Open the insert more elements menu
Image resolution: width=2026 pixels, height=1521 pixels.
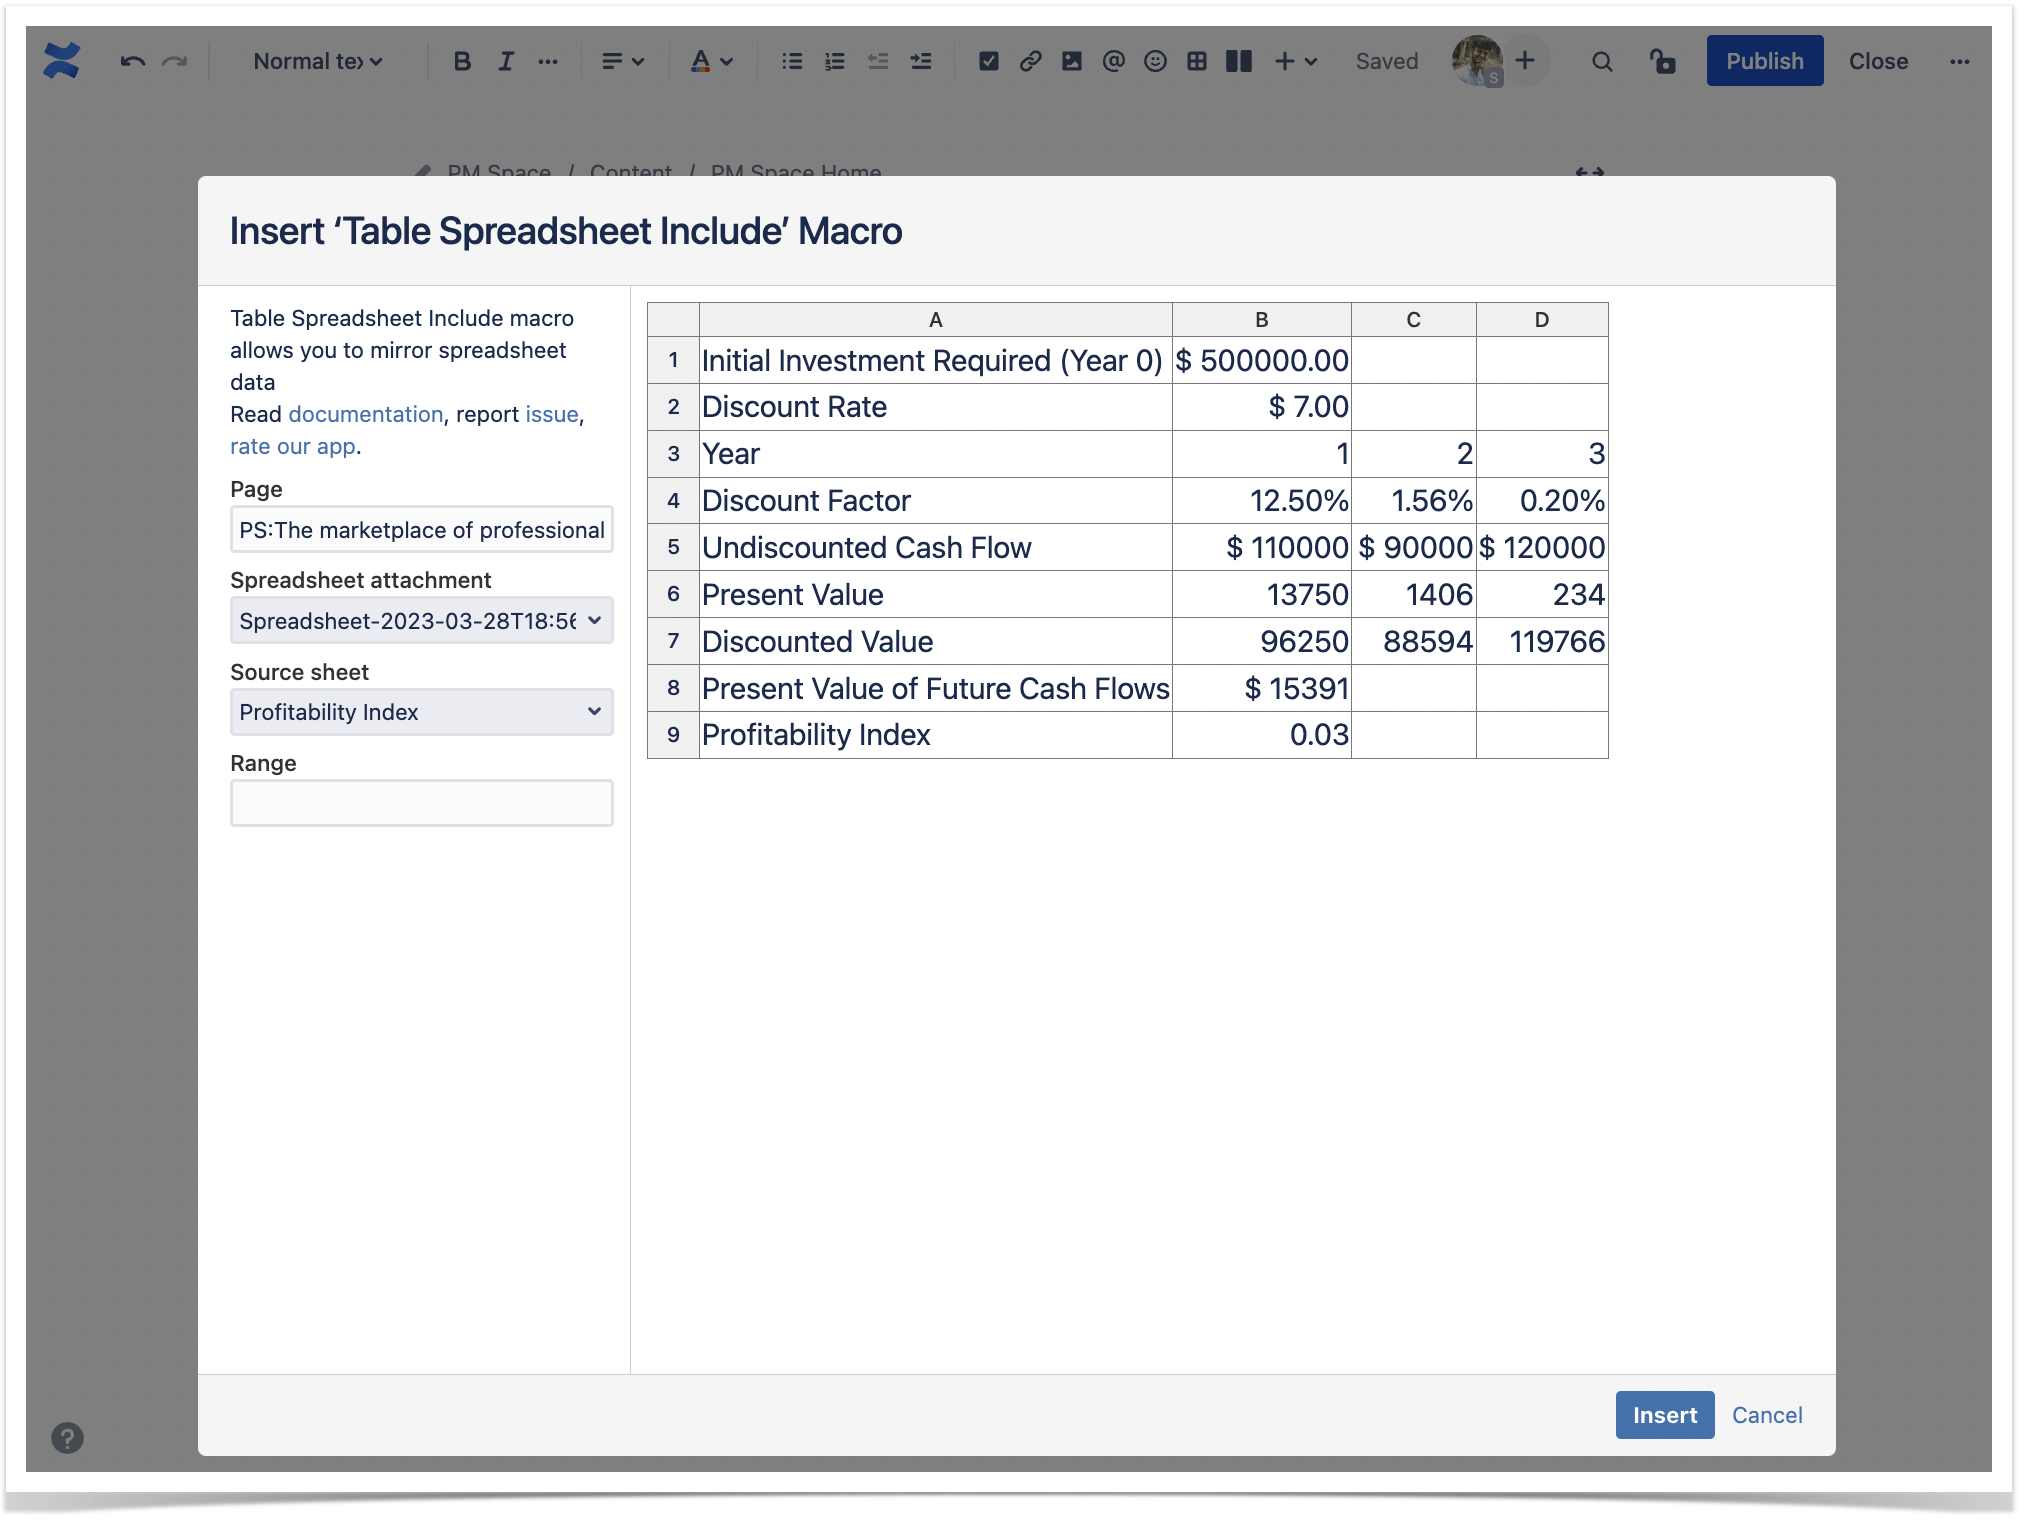click(x=1296, y=62)
